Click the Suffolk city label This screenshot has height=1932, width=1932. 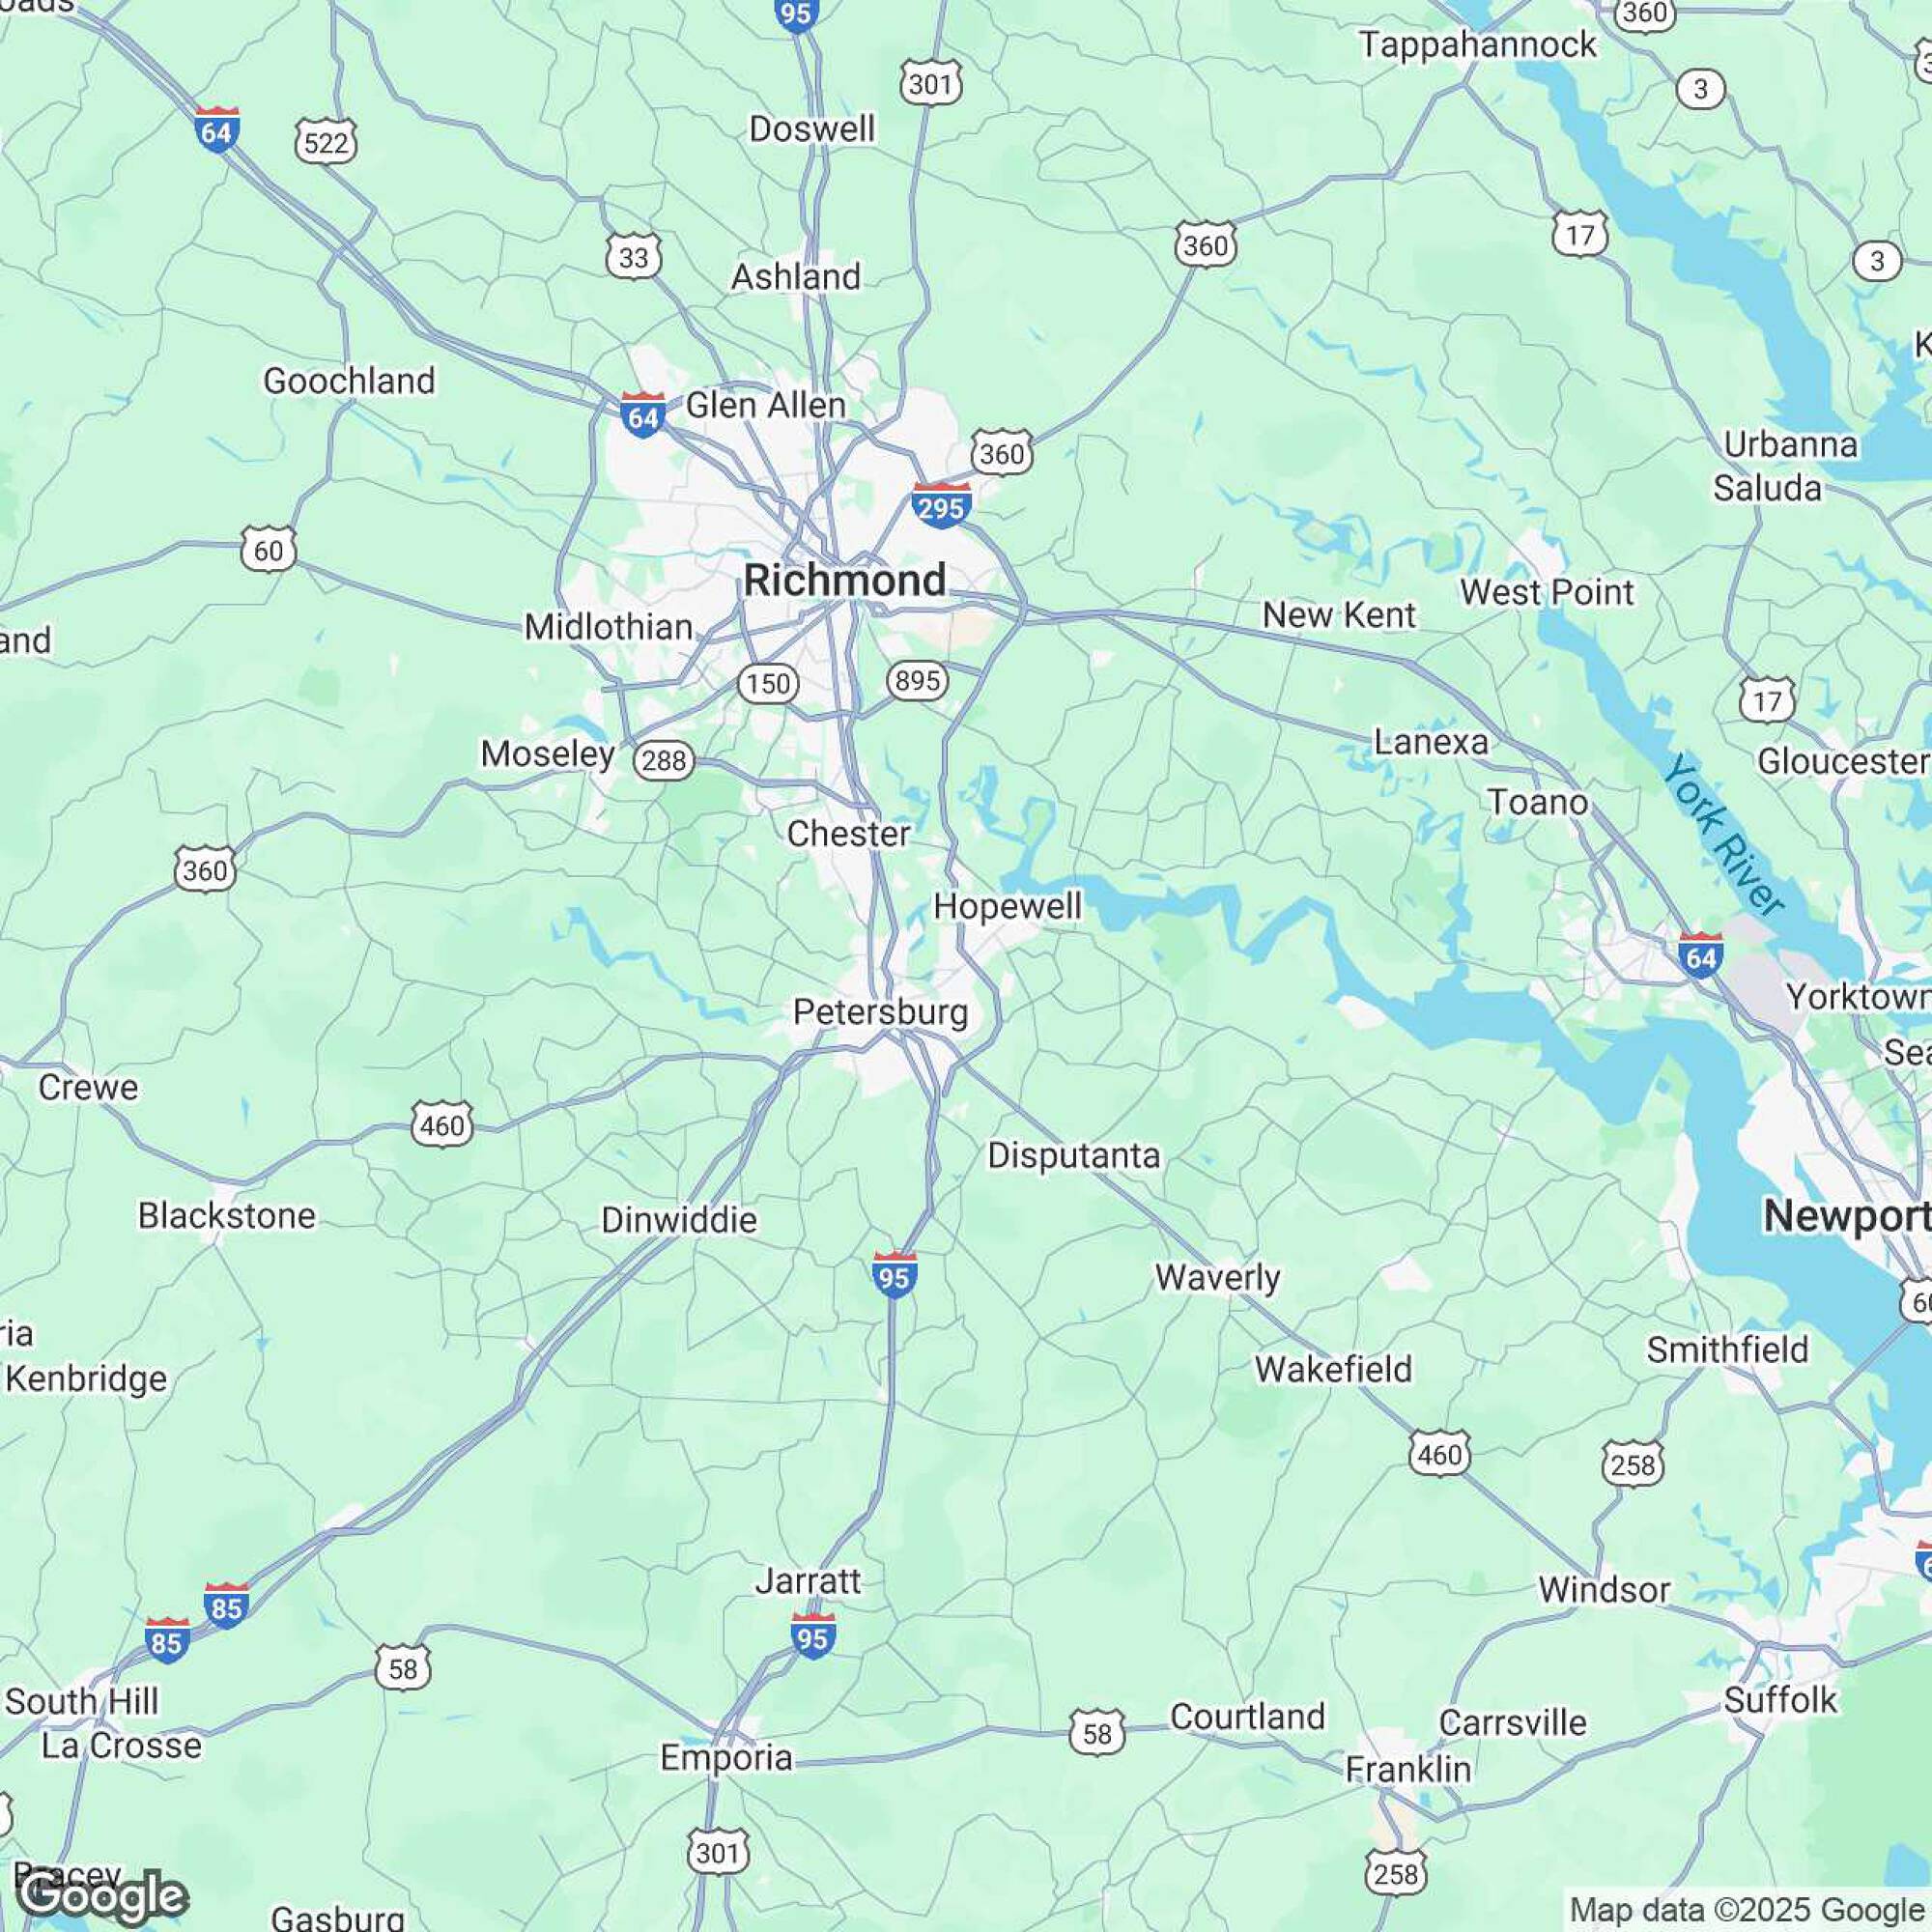pos(1781,1699)
